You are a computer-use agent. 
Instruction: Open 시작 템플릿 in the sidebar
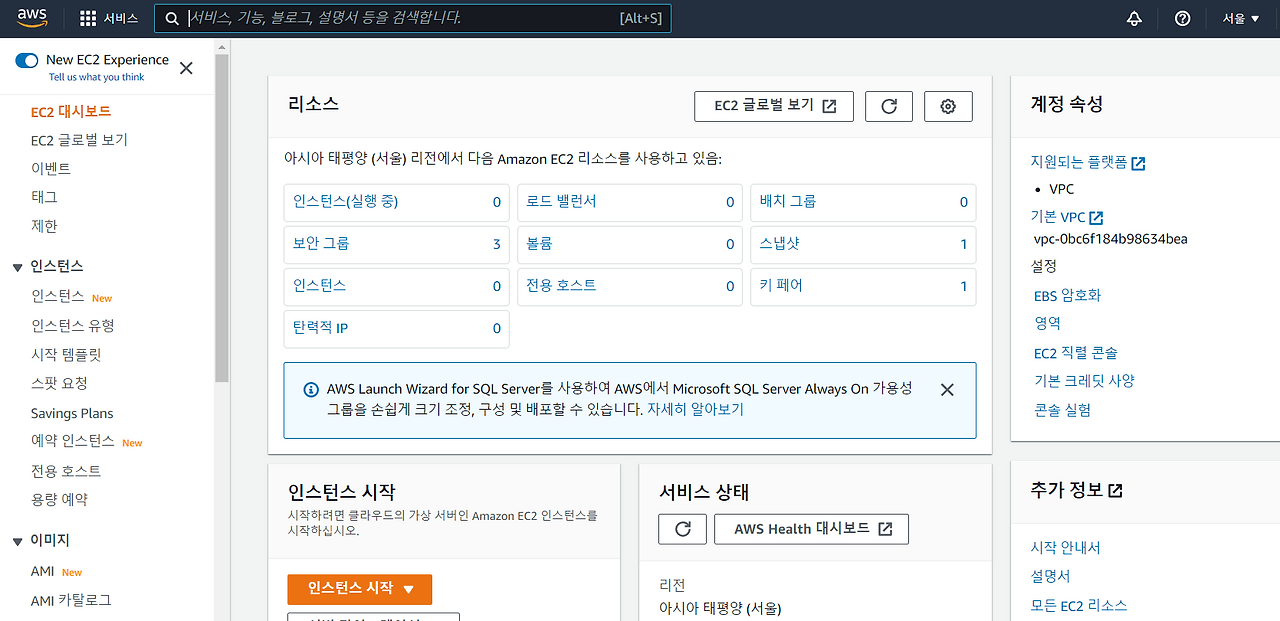(66, 355)
